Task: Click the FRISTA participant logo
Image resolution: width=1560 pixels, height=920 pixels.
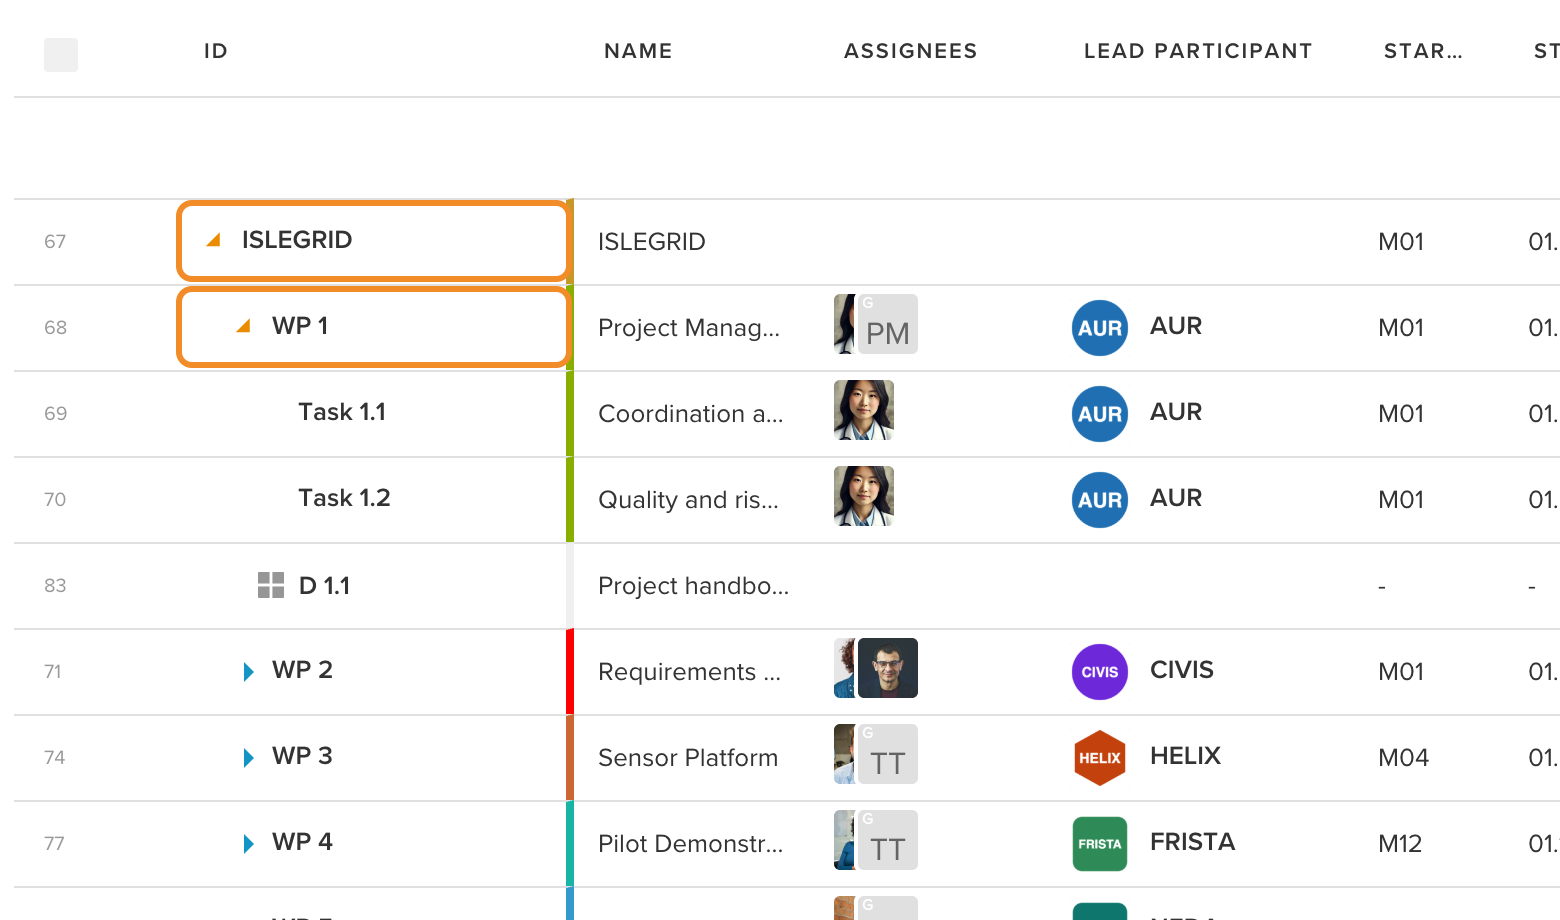Action: tap(1100, 844)
